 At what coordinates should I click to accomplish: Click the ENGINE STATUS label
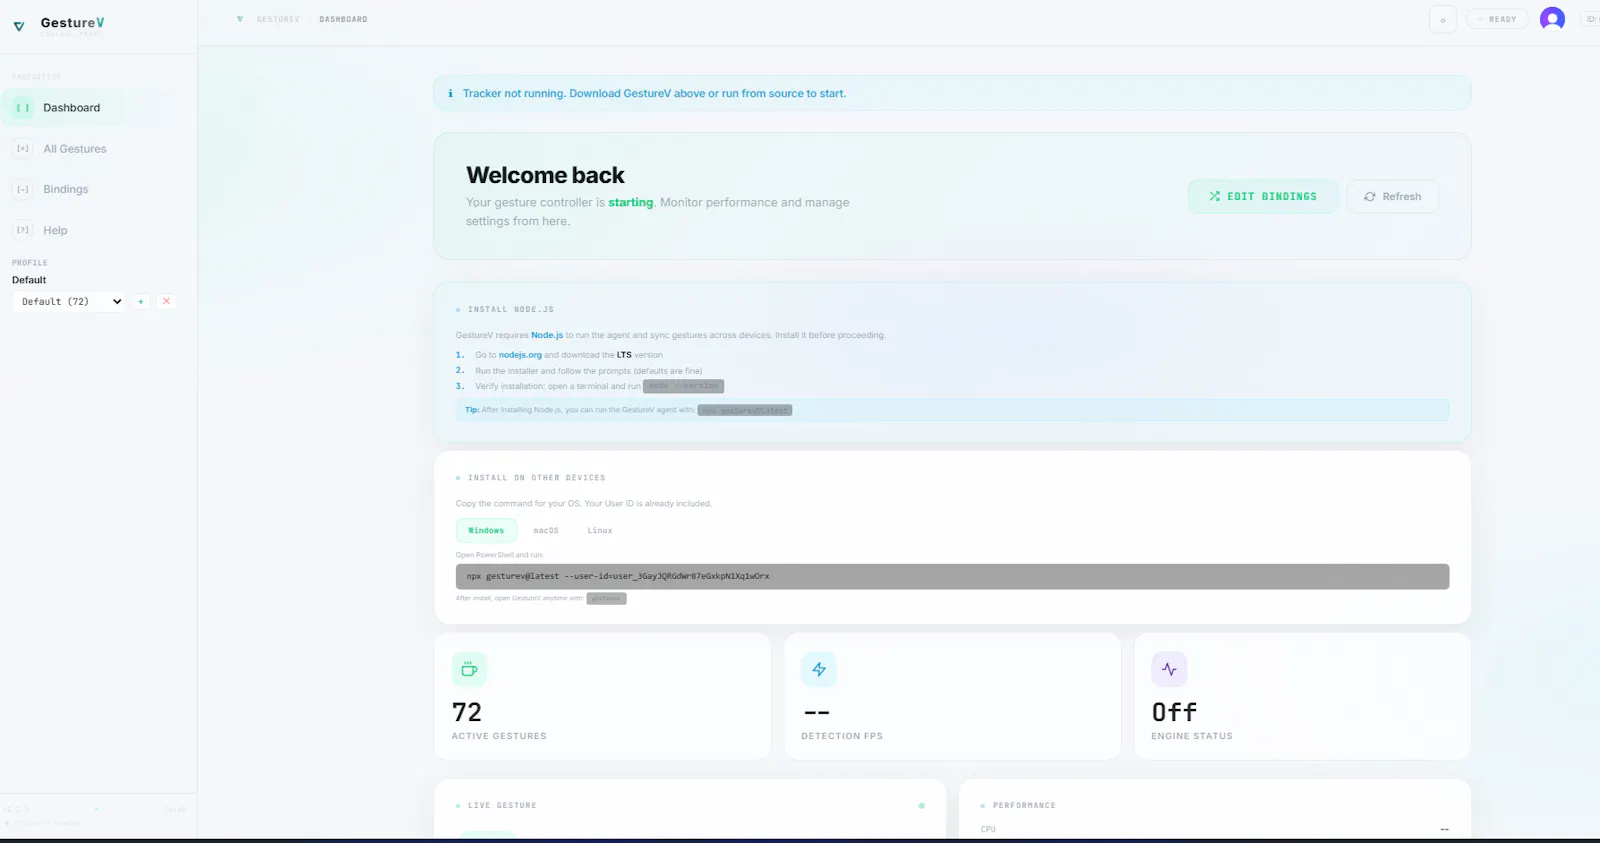click(x=1192, y=736)
